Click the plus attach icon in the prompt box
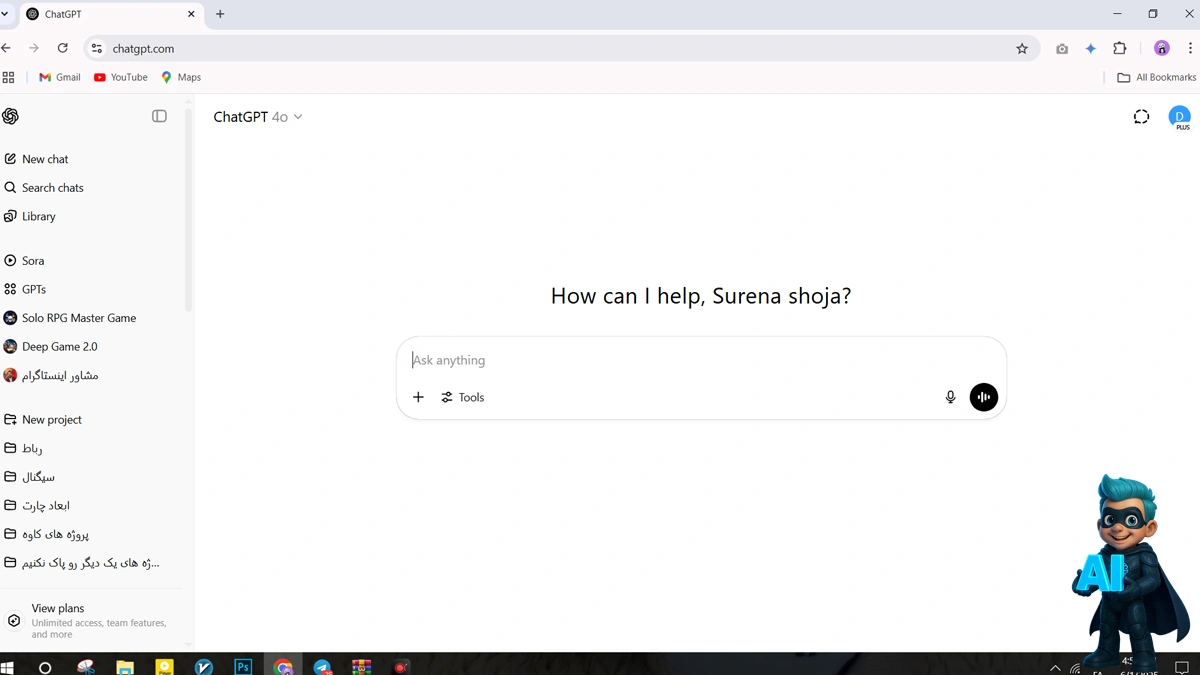1200x675 pixels. tap(418, 397)
